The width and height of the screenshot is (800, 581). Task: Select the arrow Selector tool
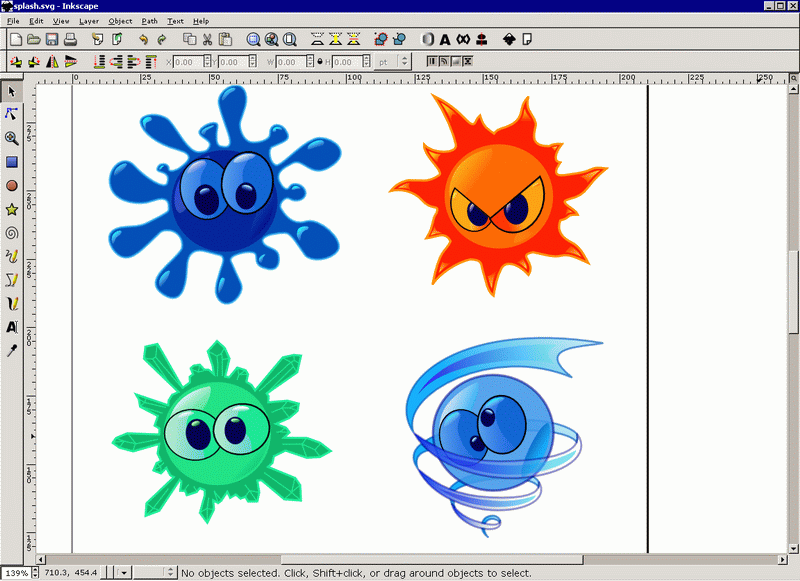coord(12,92)
